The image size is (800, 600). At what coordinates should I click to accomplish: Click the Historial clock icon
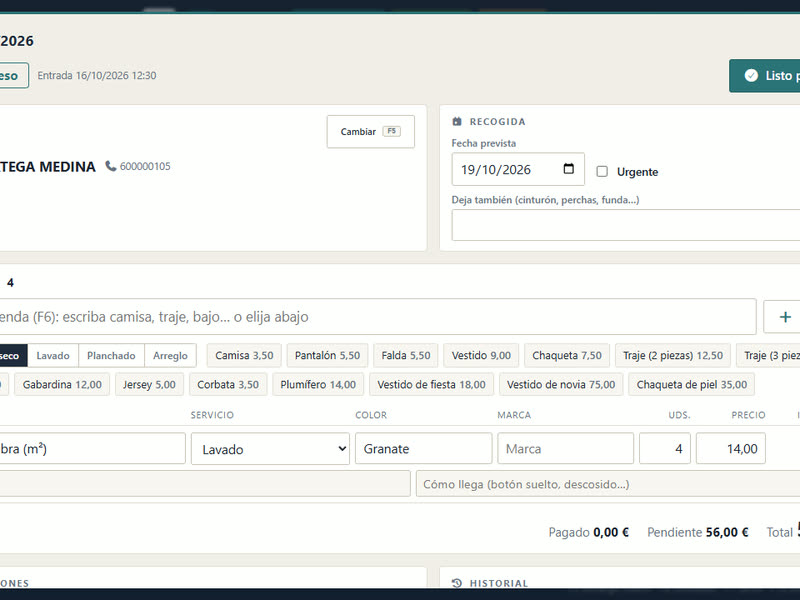[x=457, y=583]
